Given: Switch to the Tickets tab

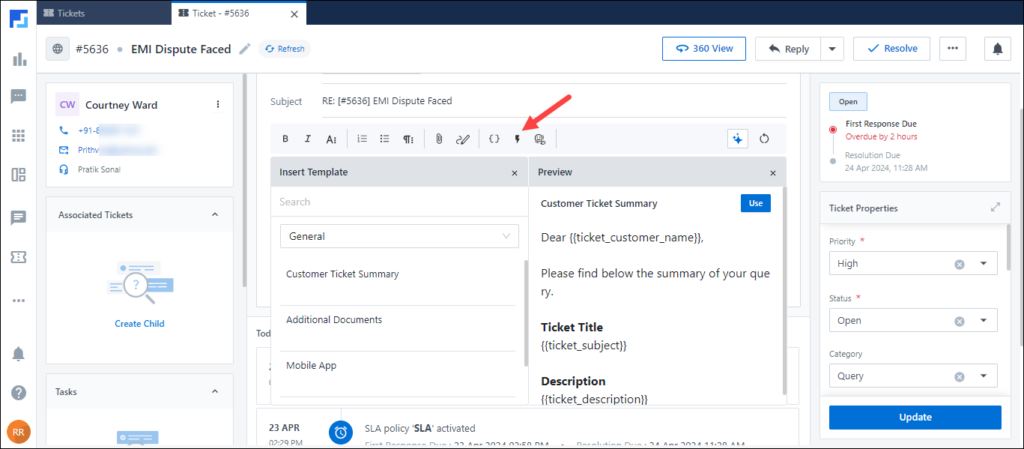Looking at the screenshot, I should coord(104,13).
